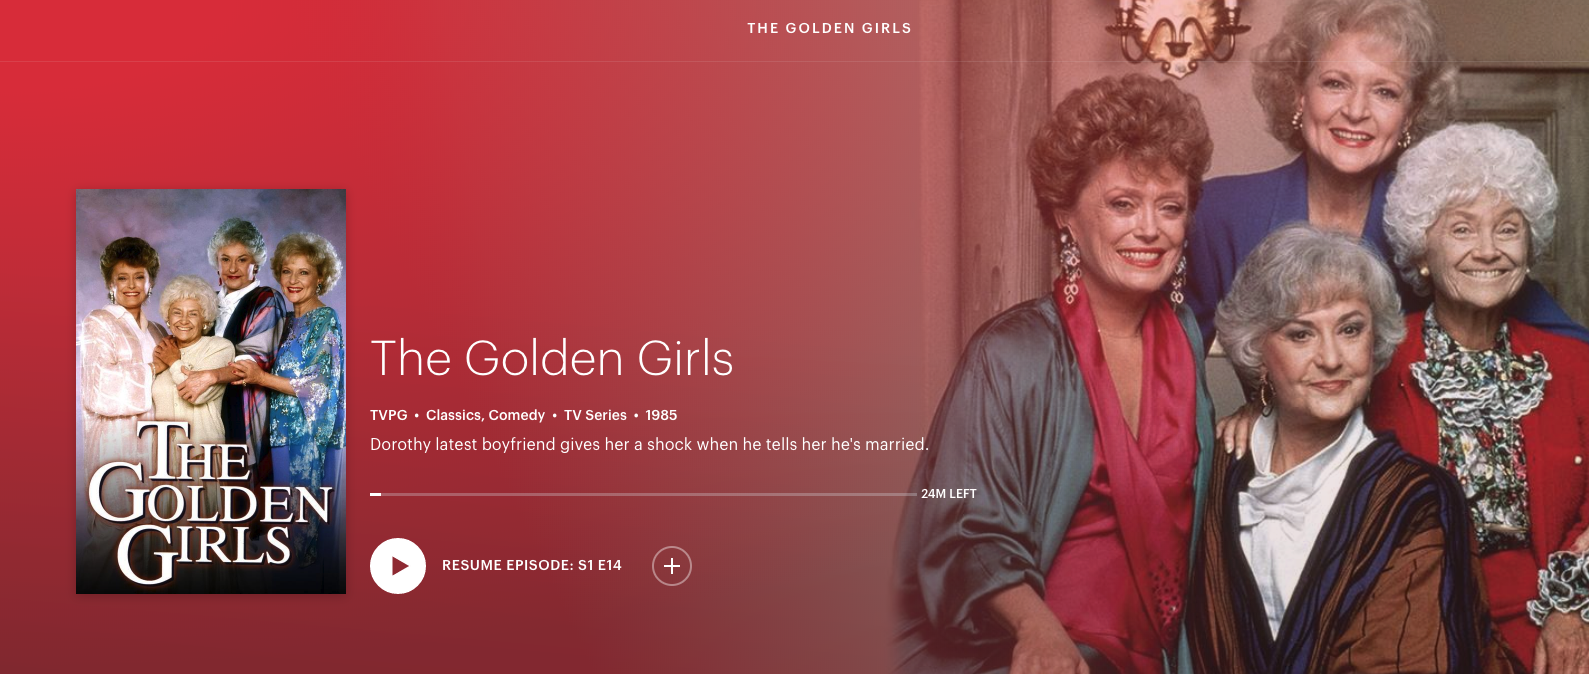Viewport: 1589px width, 674px height.
Task: Add show using the plus icon
Action: (672, 566)
